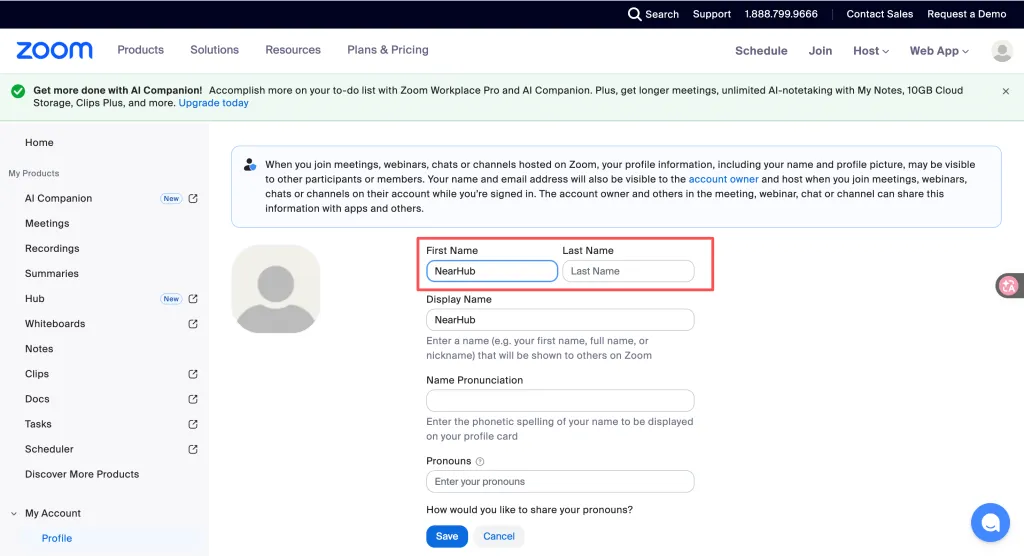Open Tasks in sidebar
The height and width of the screenshot is (556, 1024).
pos(38,425)
